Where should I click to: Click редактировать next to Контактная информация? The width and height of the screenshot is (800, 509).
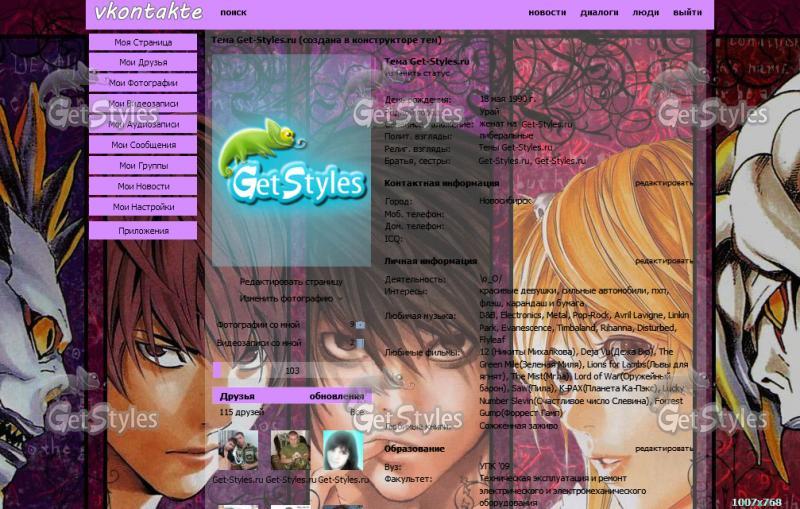coord(664,183)
